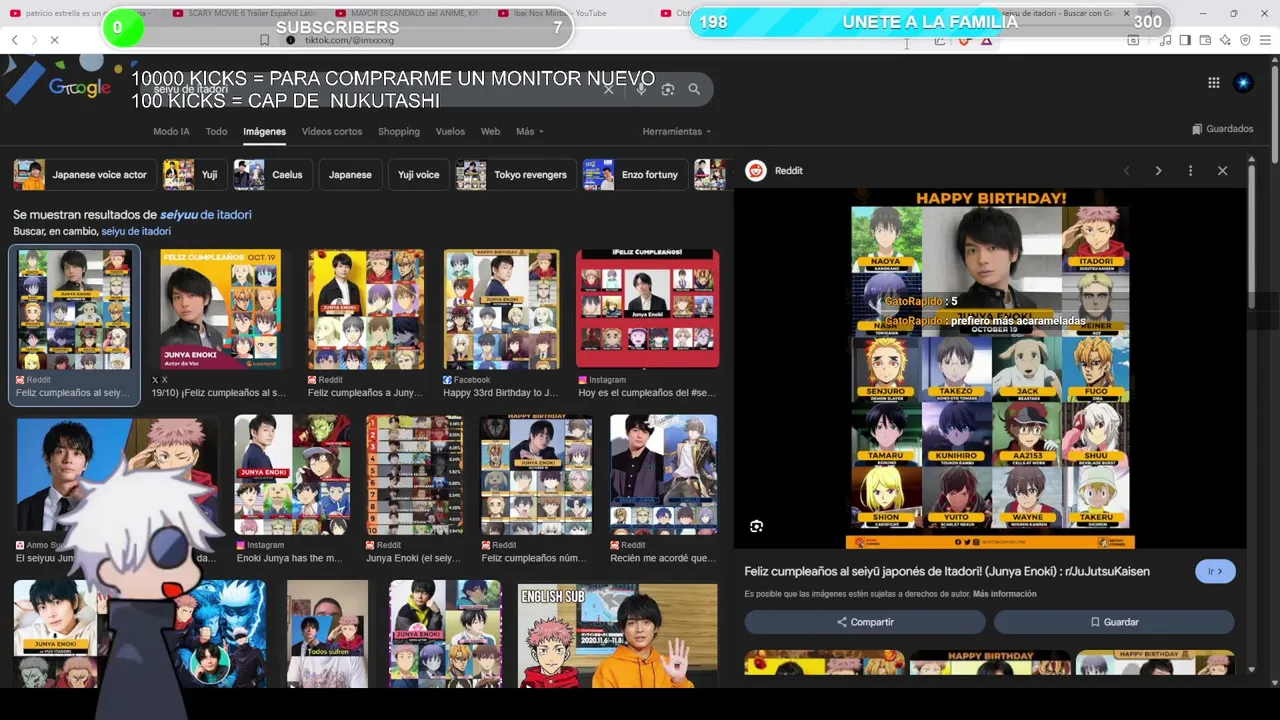Open the Brave VPN shield icon

(1245, 40)
